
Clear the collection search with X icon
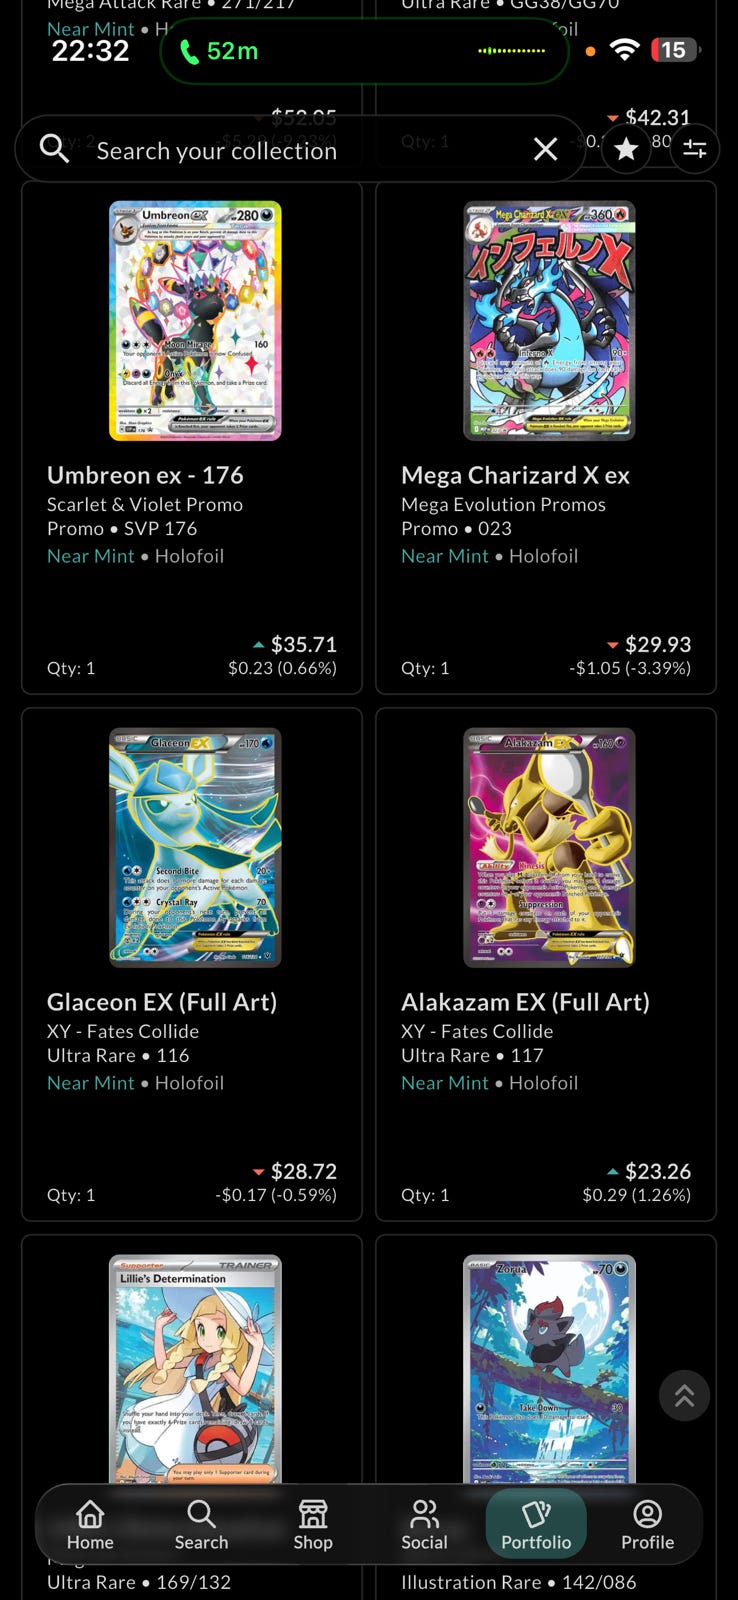(x=545, y=149)
